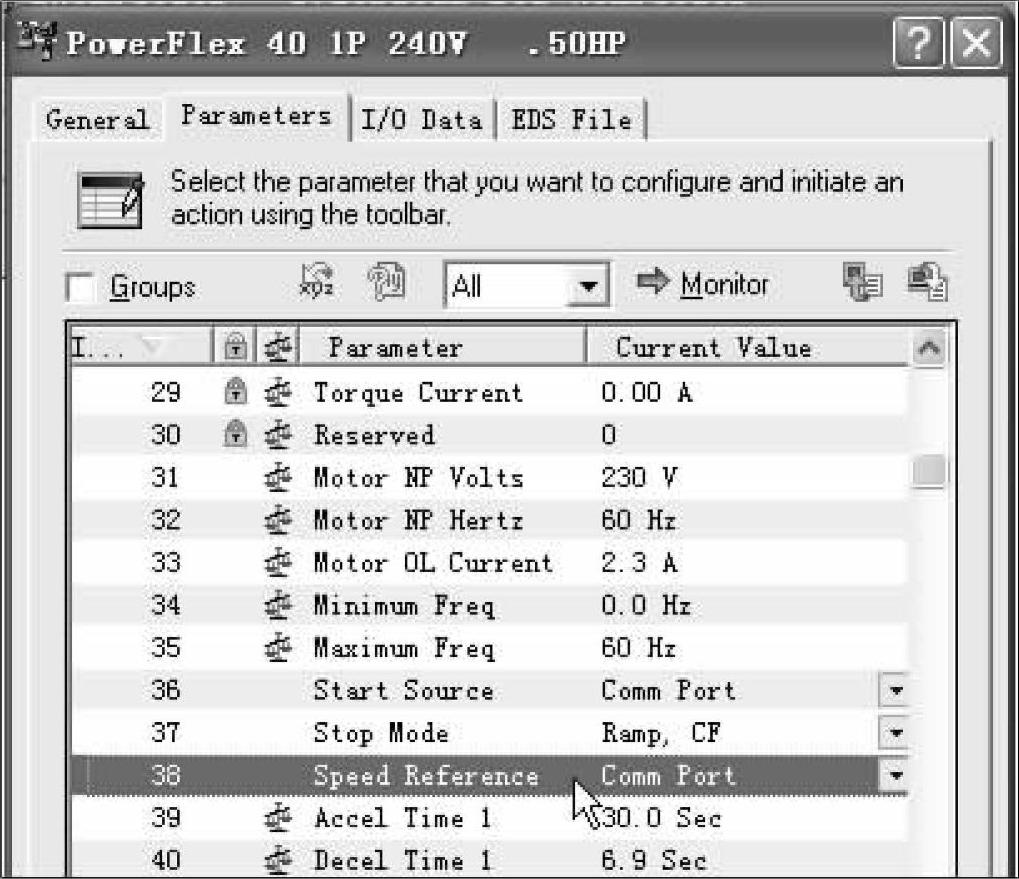
Task: Click the Current Value column header
Action: pyautogui.click(x=747, y=348)
